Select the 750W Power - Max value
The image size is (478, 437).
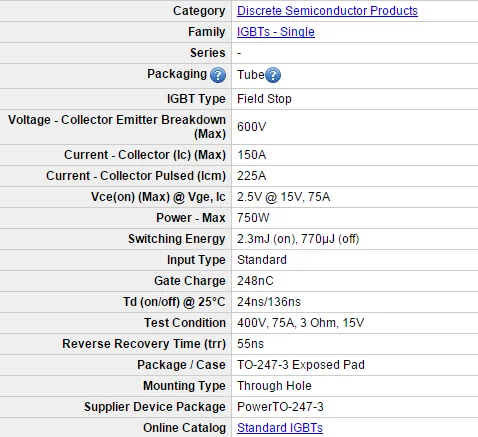click(x=253, y=218)
